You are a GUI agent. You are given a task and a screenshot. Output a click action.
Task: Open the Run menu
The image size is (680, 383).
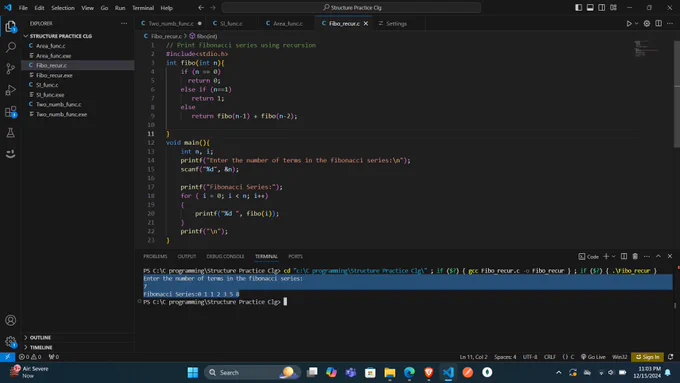[x=120, y=8]
